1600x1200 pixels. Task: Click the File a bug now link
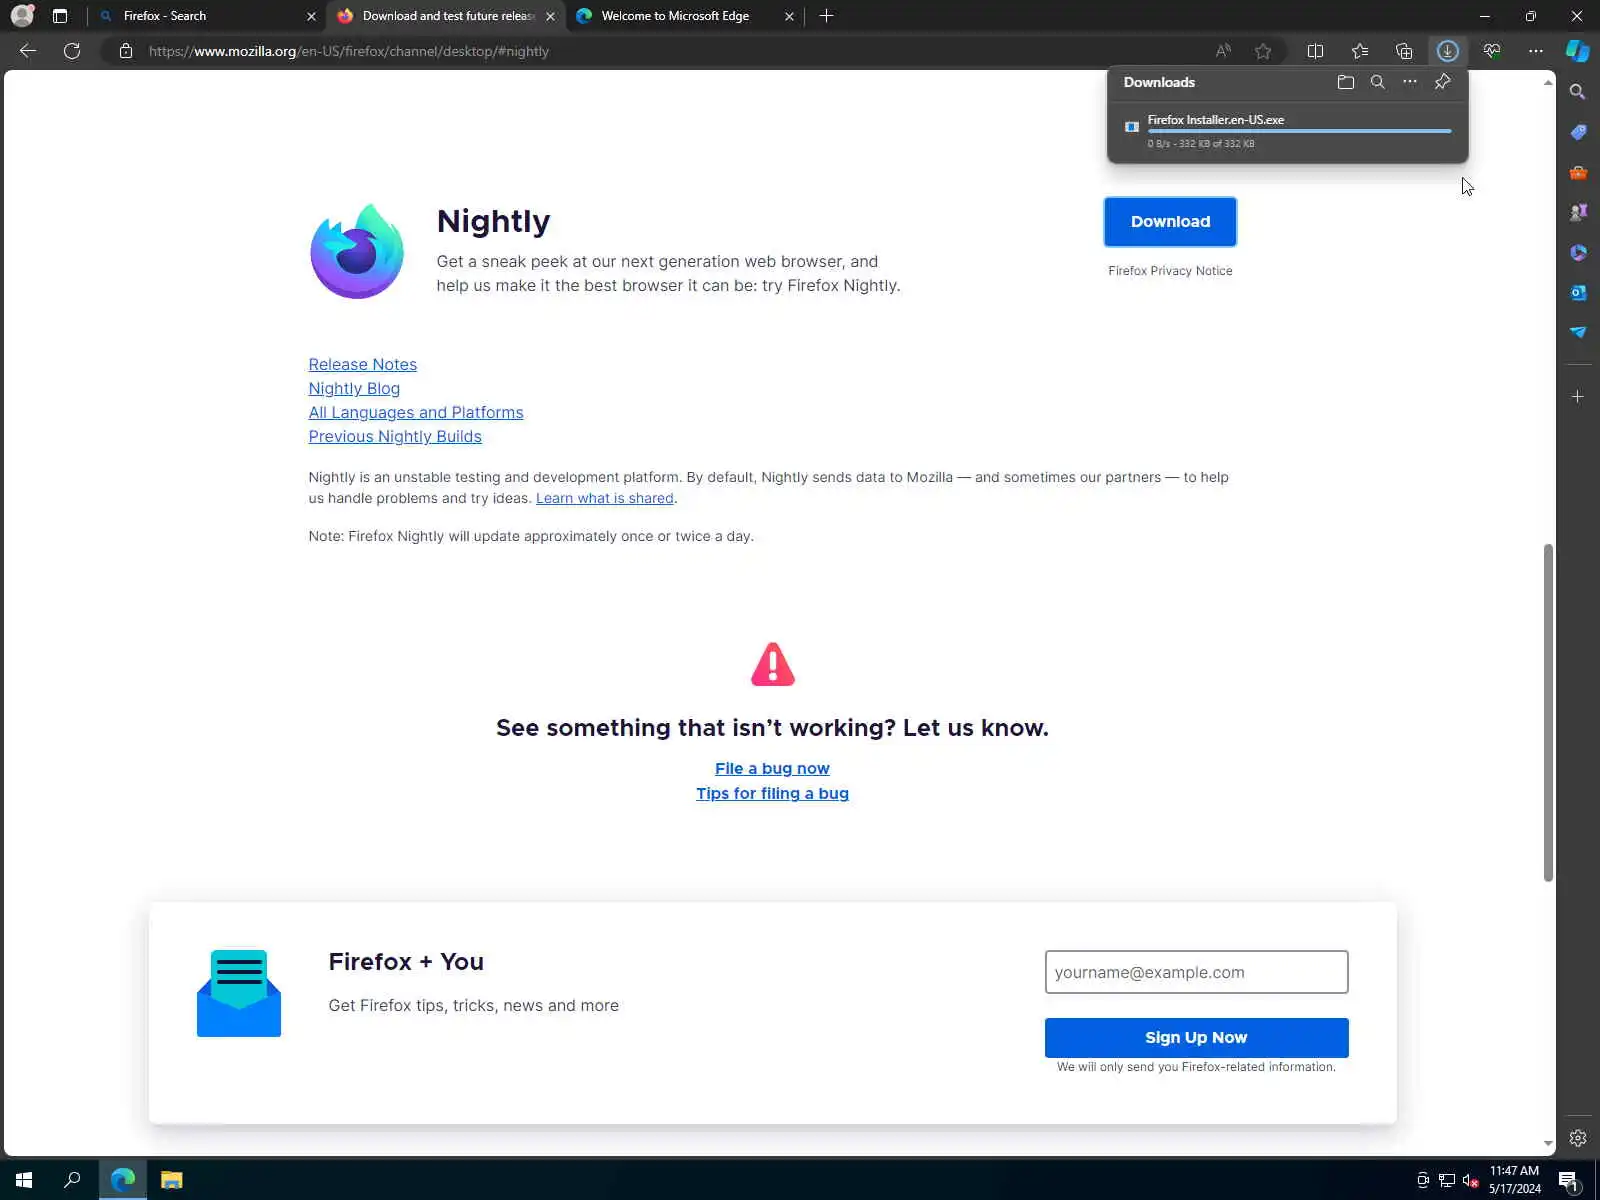pos(772,769)
